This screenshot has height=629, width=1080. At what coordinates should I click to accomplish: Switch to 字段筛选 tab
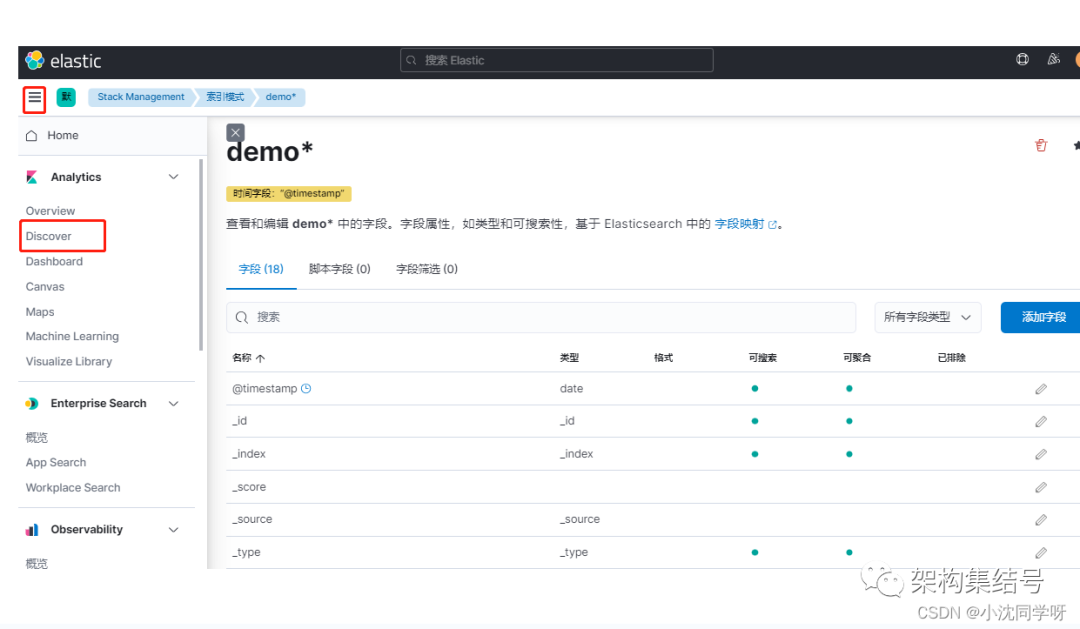point(427,269)
